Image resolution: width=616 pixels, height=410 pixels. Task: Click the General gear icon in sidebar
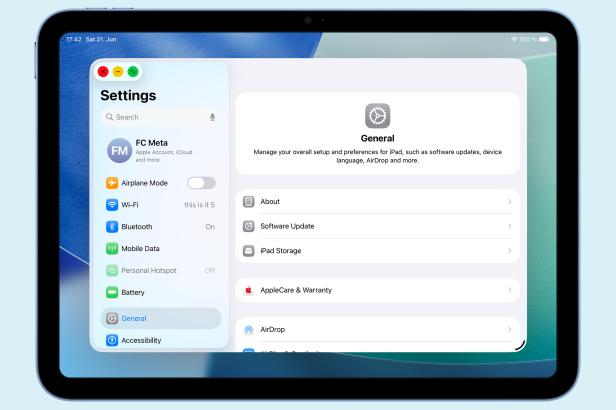112,318
